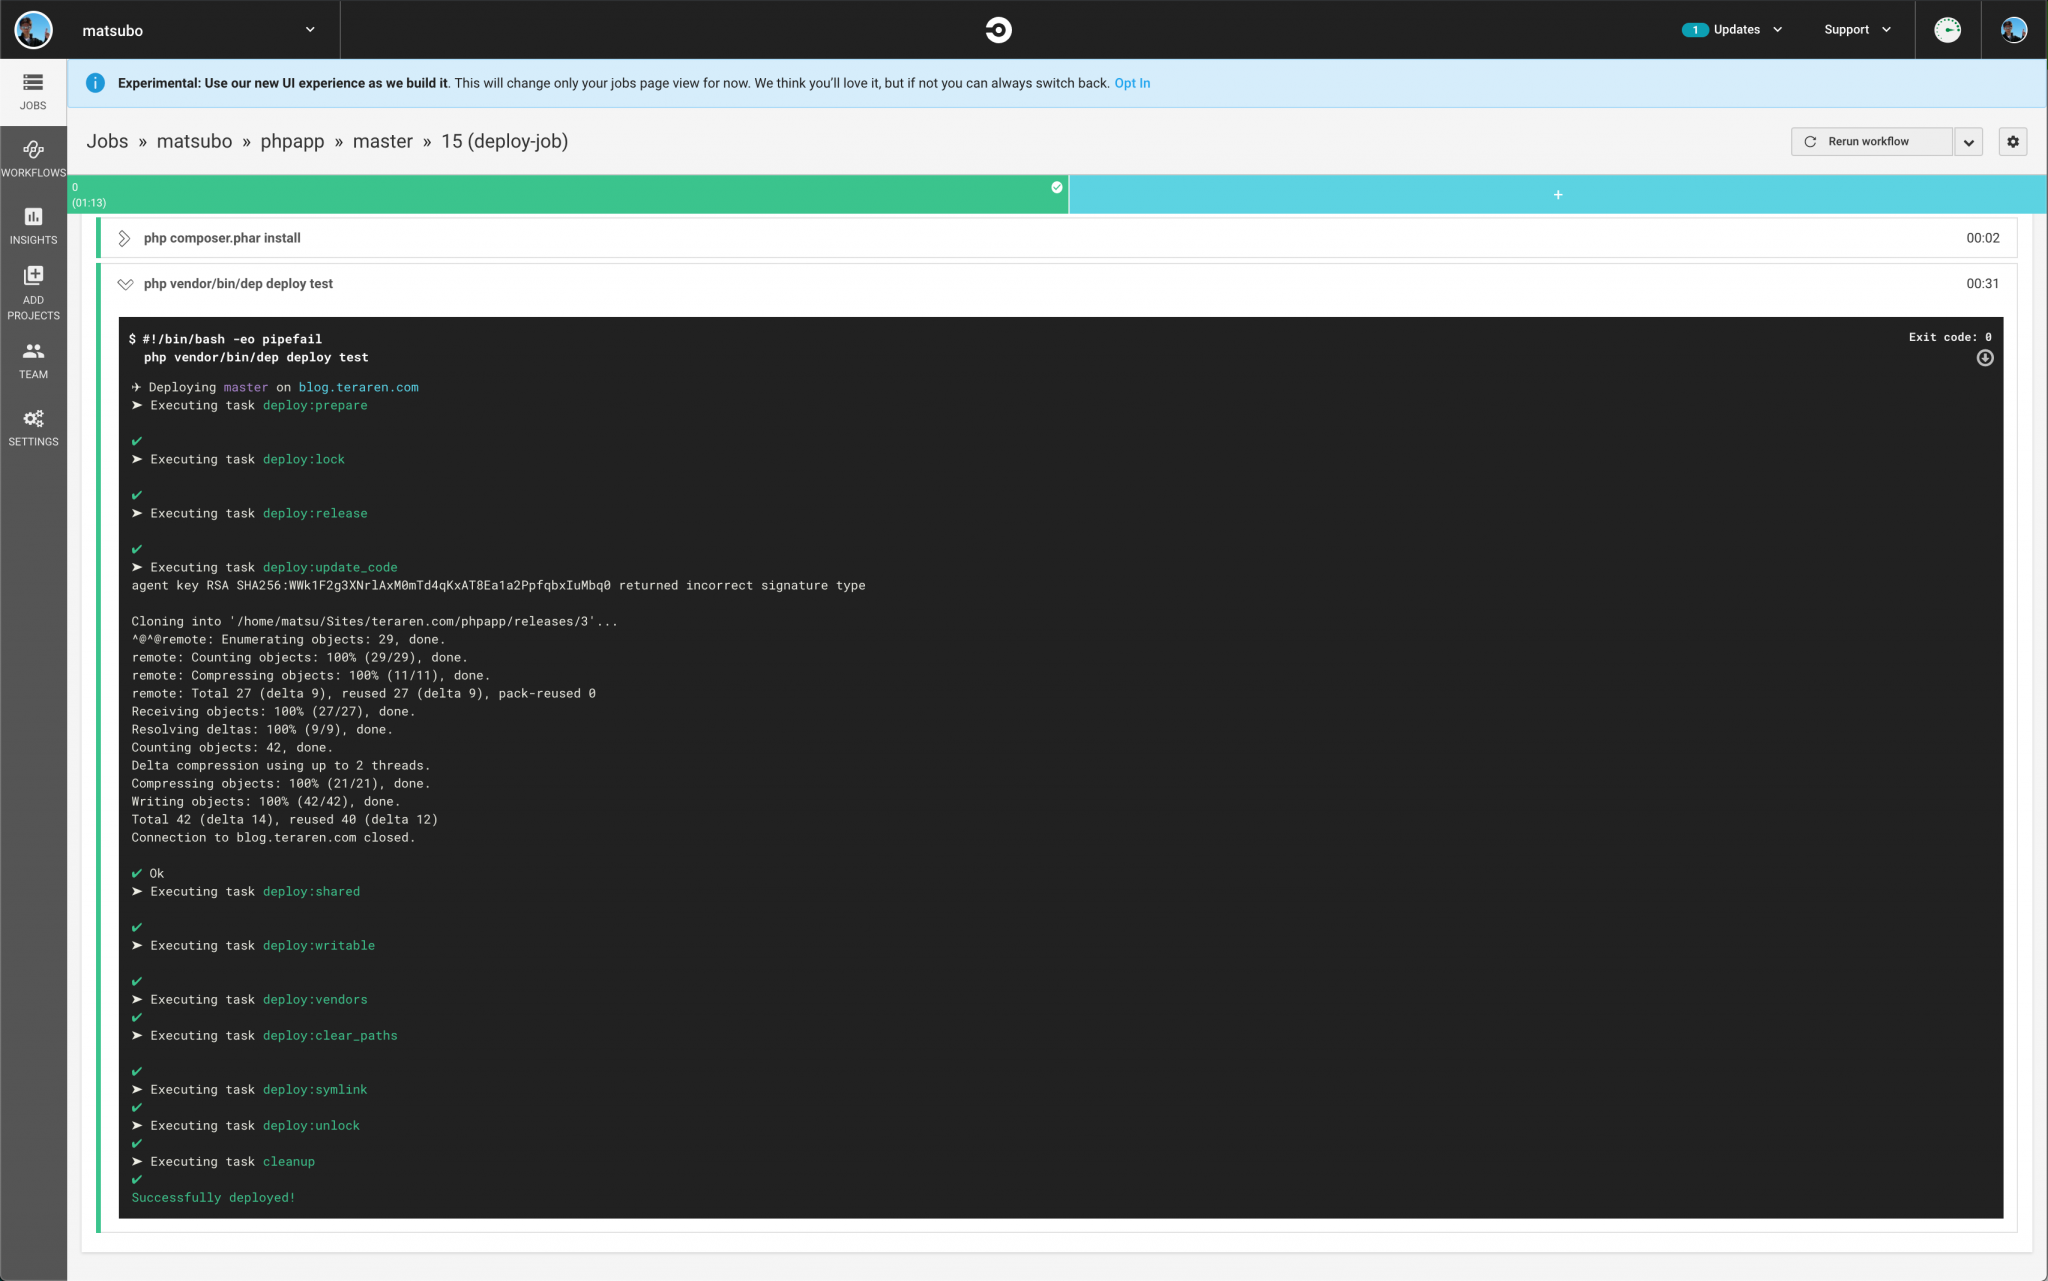
Task: Download the deploy step output log
Action: (1984, 358)
